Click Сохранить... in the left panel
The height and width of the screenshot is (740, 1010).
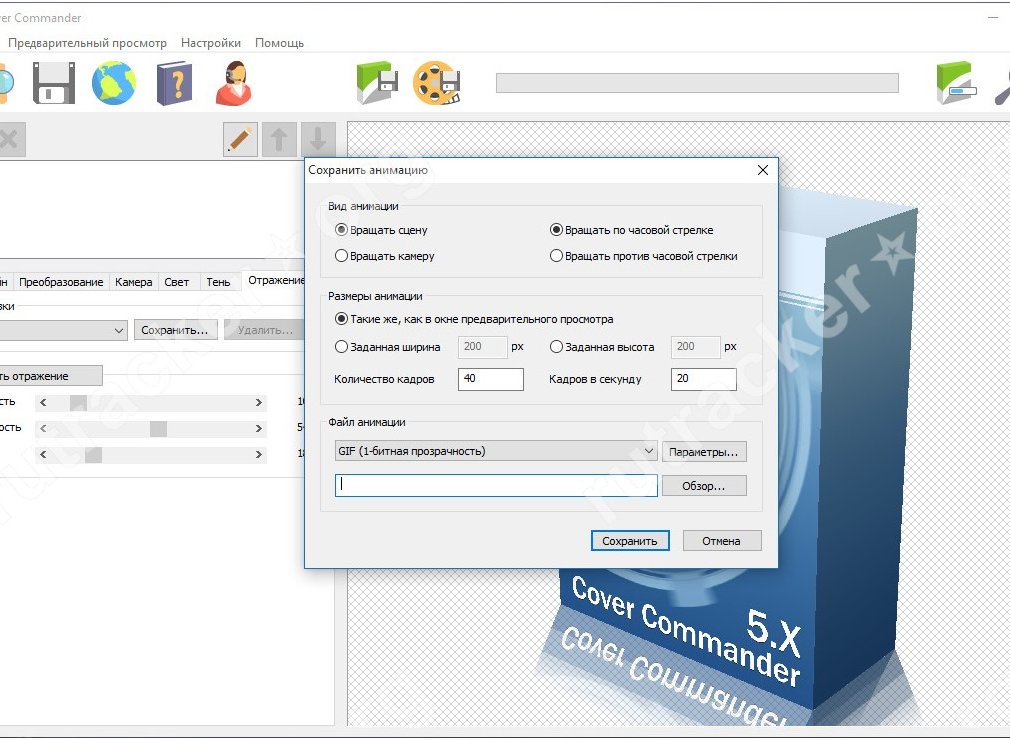[x=175, y=330]
